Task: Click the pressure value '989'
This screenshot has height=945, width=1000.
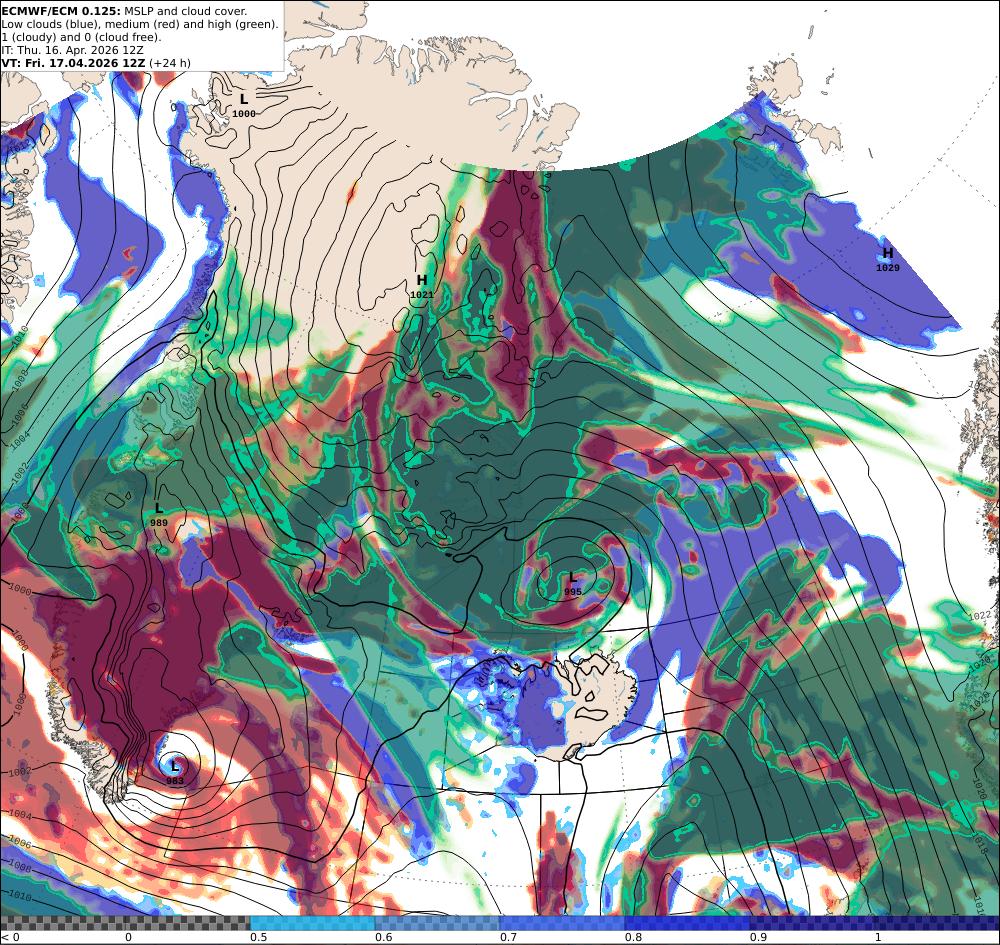Action: pos(159,523)
